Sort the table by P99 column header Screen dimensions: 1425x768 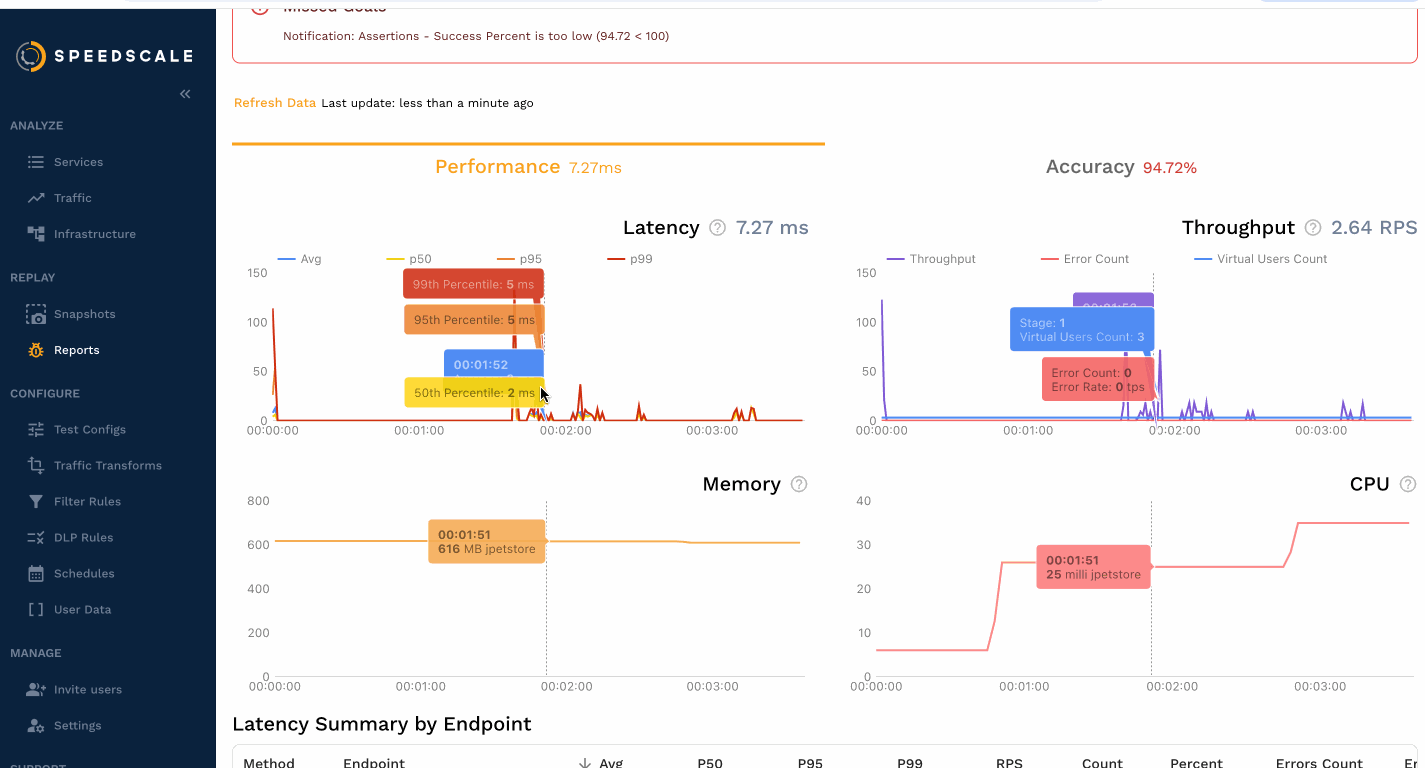(x=909, y=762)
